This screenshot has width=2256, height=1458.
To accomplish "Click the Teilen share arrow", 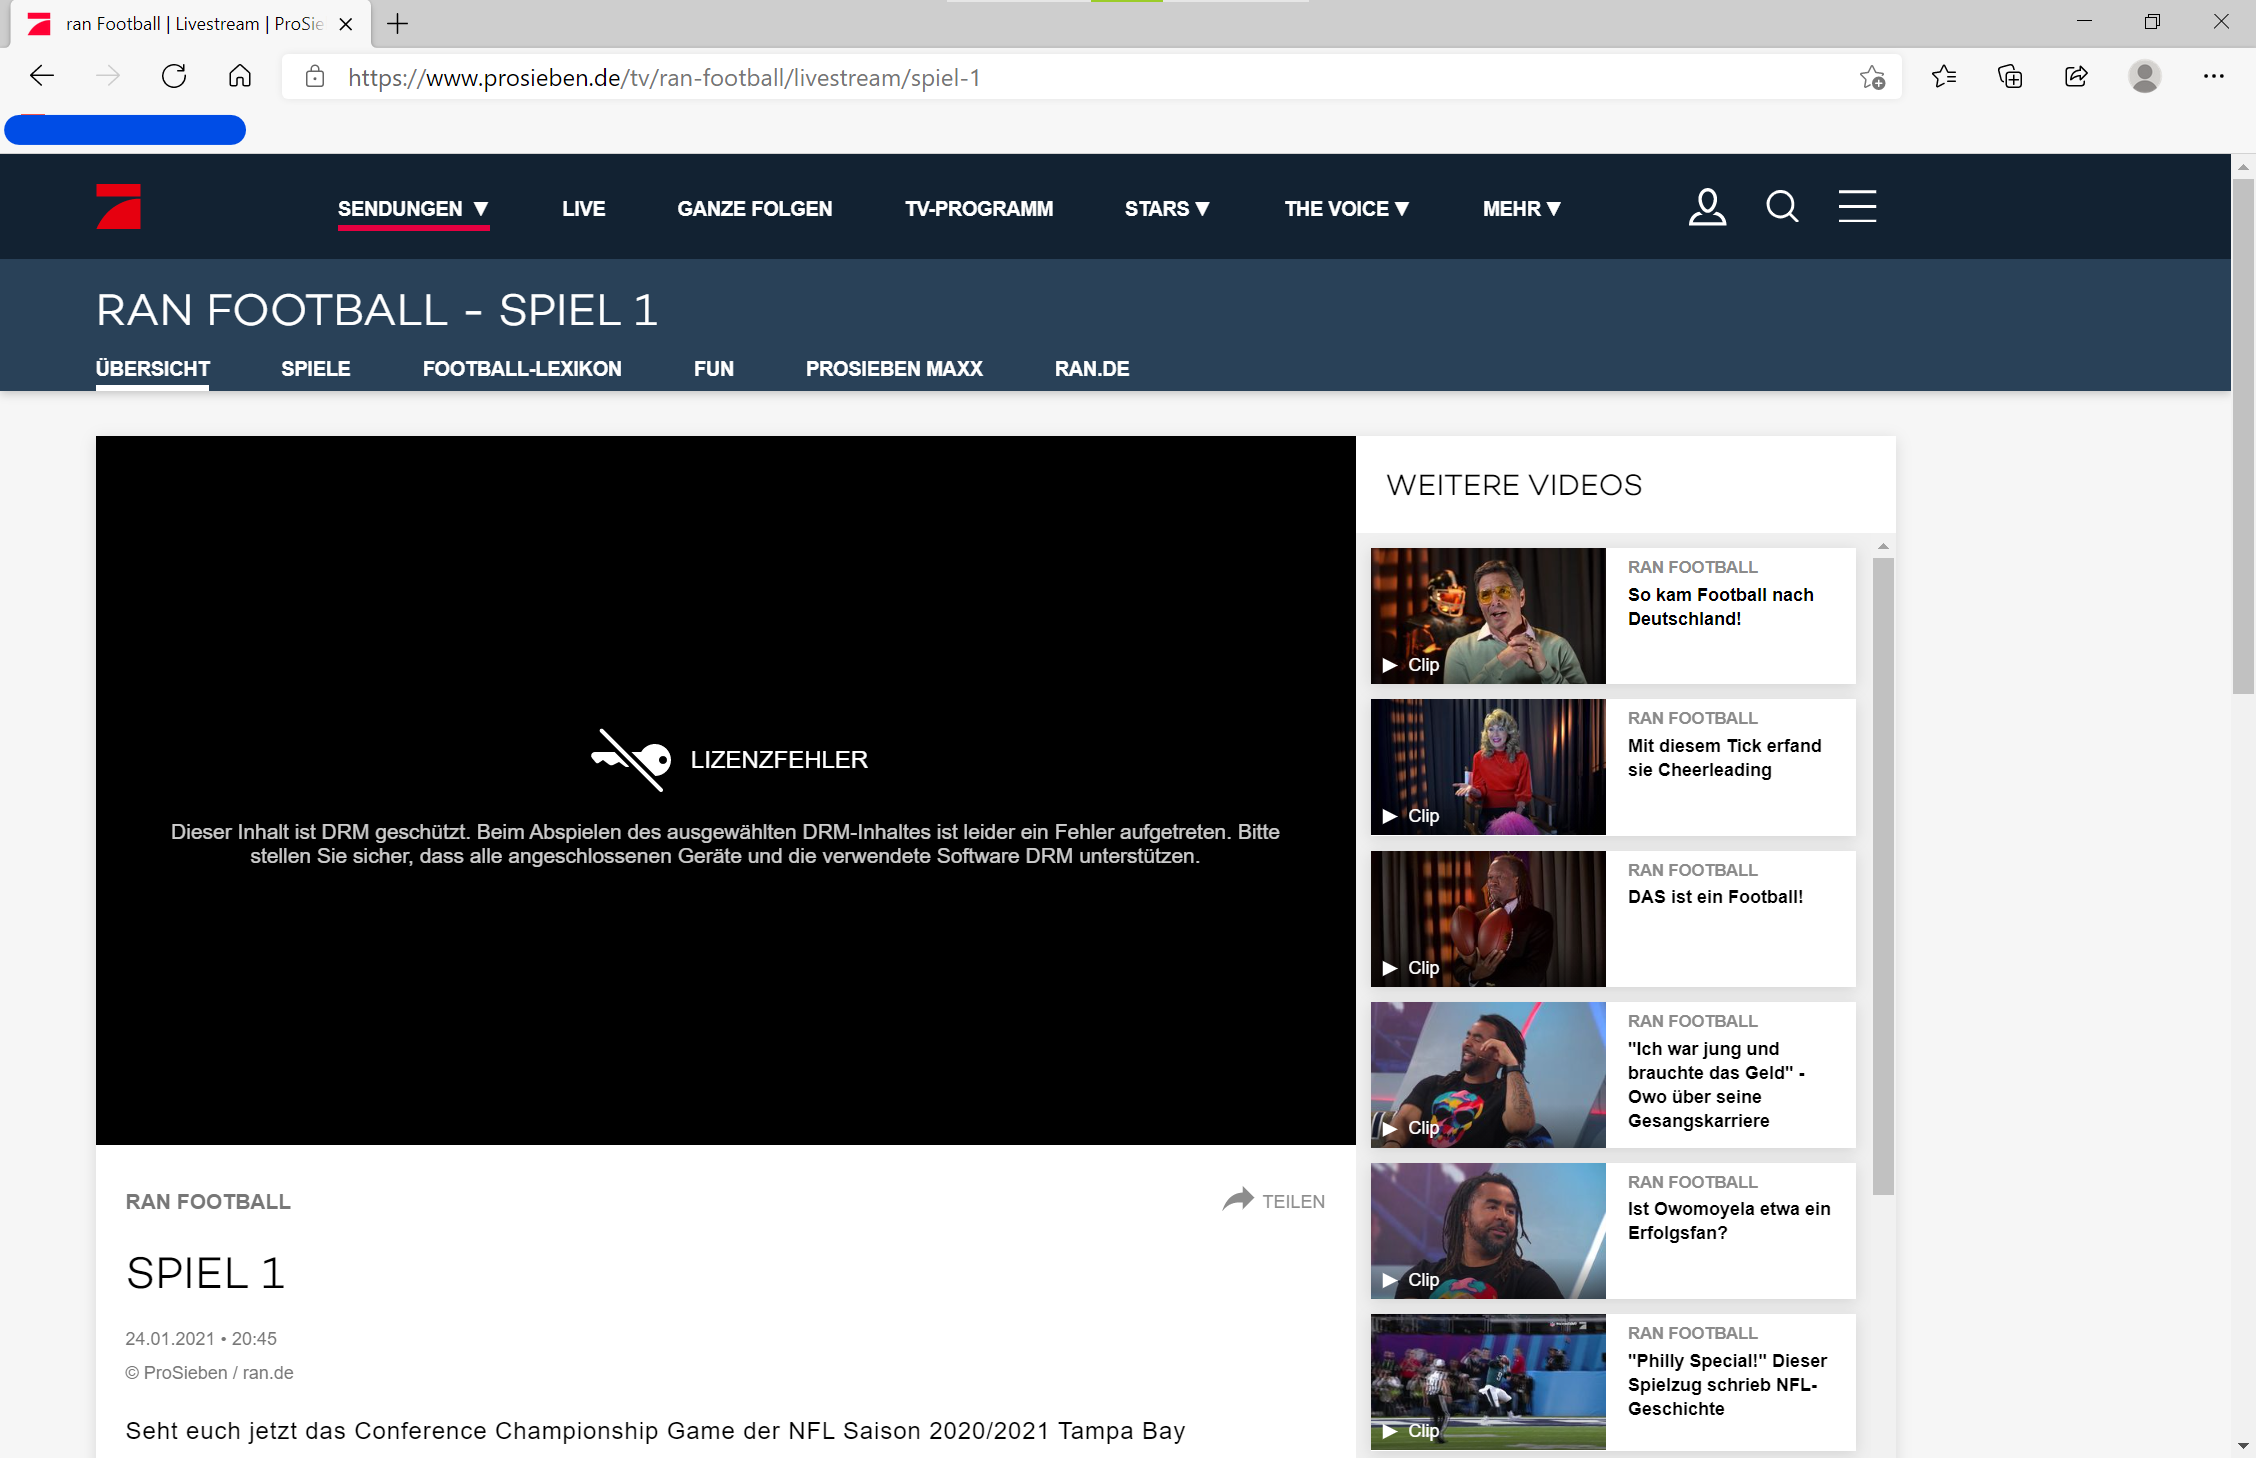I will tap(1238, 1200).
